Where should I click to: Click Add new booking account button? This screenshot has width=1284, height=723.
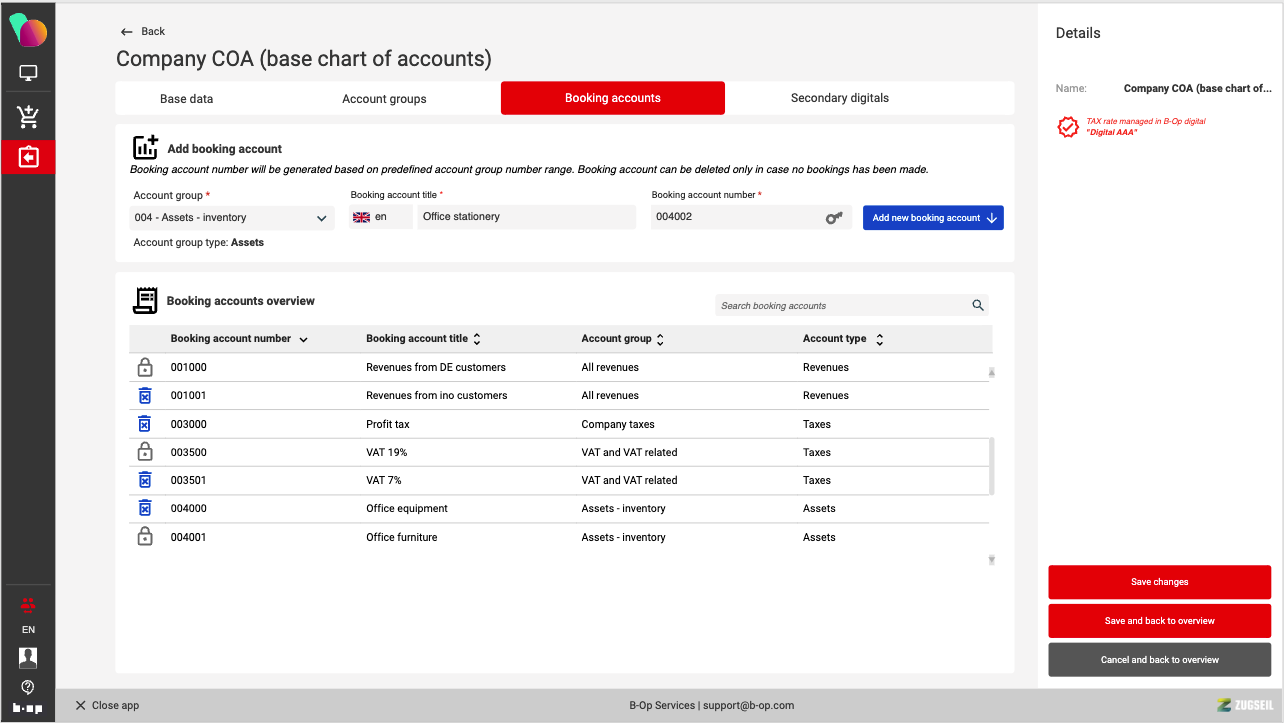pyautogui.click(x=932, y=218)
